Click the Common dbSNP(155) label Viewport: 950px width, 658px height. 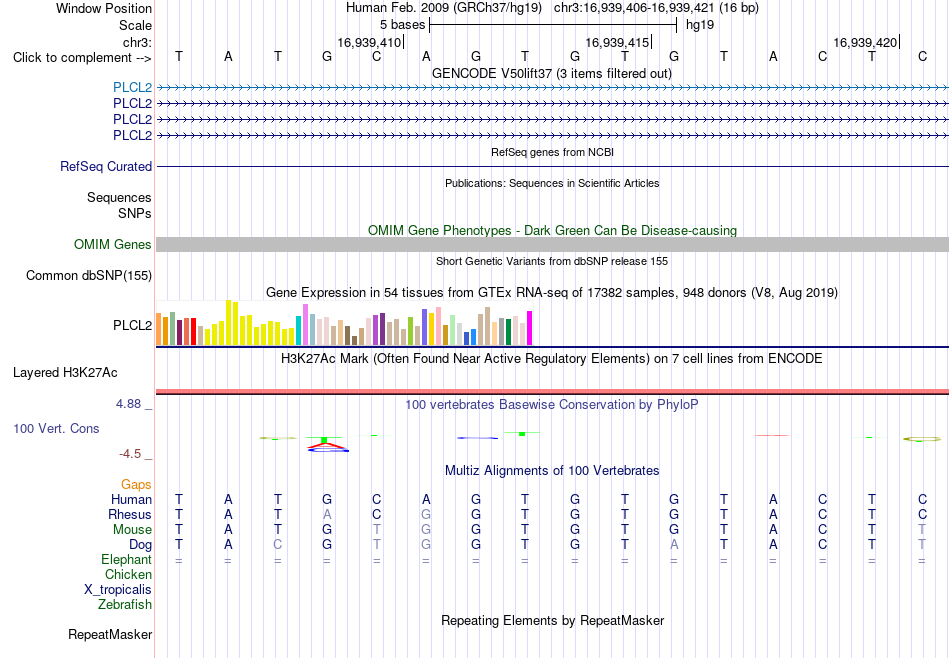tap(88, 276)
